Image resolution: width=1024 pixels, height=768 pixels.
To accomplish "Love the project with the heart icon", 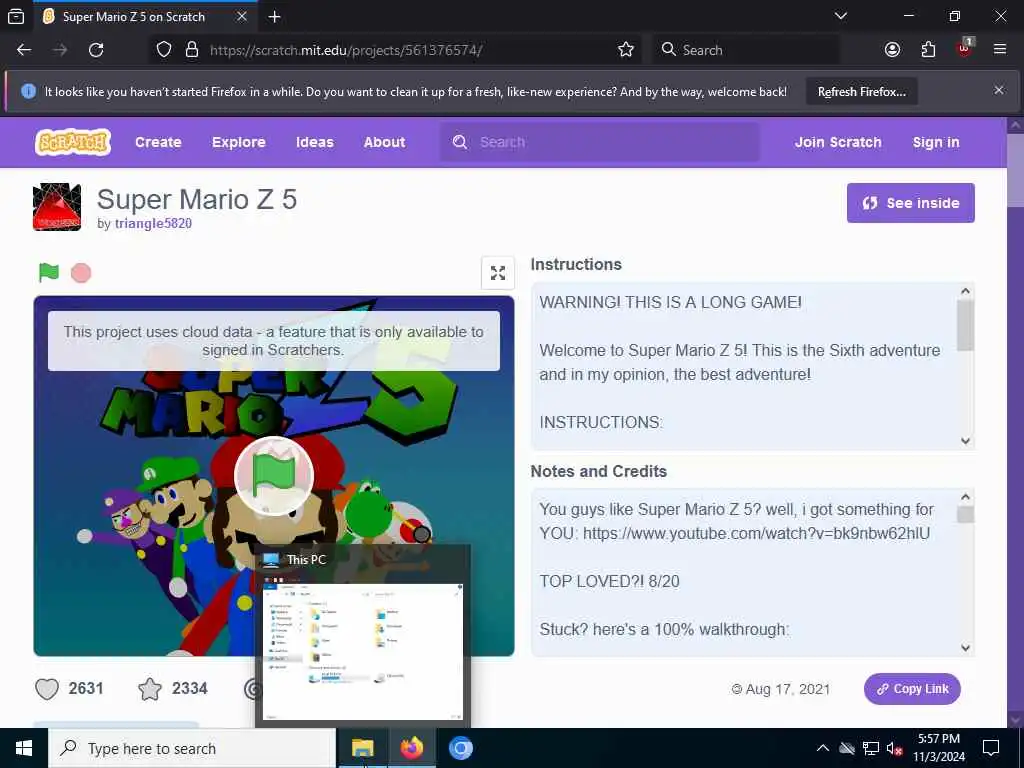I will click(x=47, y=689).
